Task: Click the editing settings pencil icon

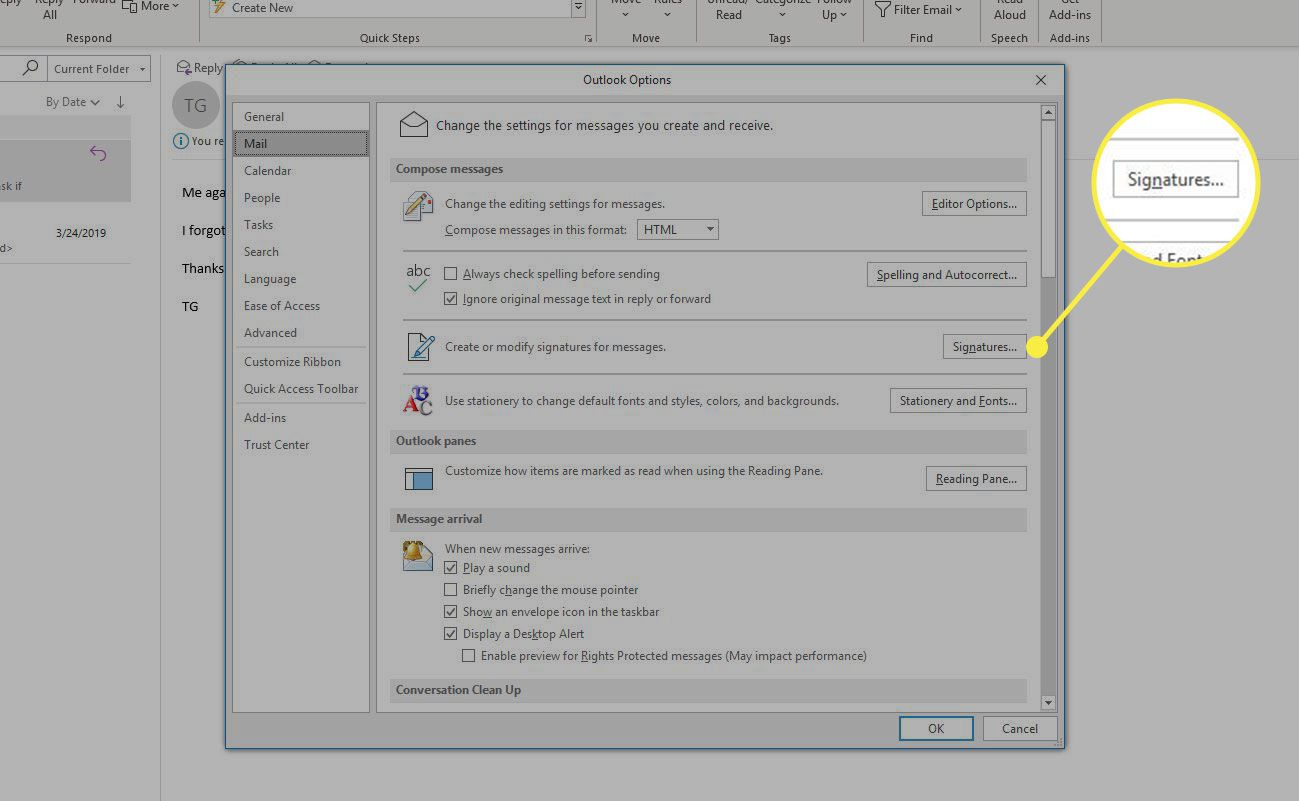Action: click(418, 206)
